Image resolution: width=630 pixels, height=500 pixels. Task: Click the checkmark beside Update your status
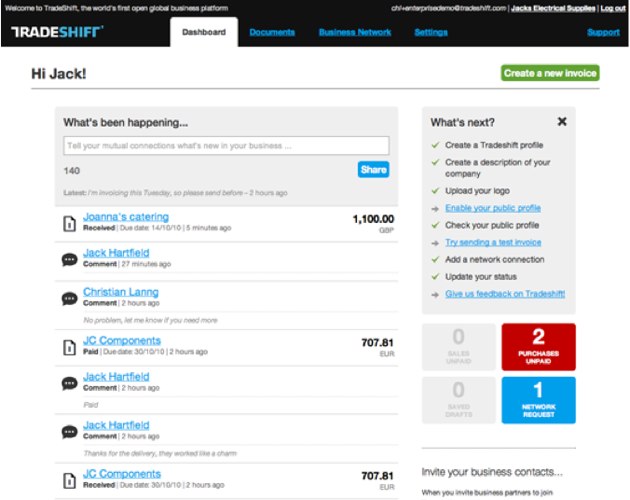[435, 277]
